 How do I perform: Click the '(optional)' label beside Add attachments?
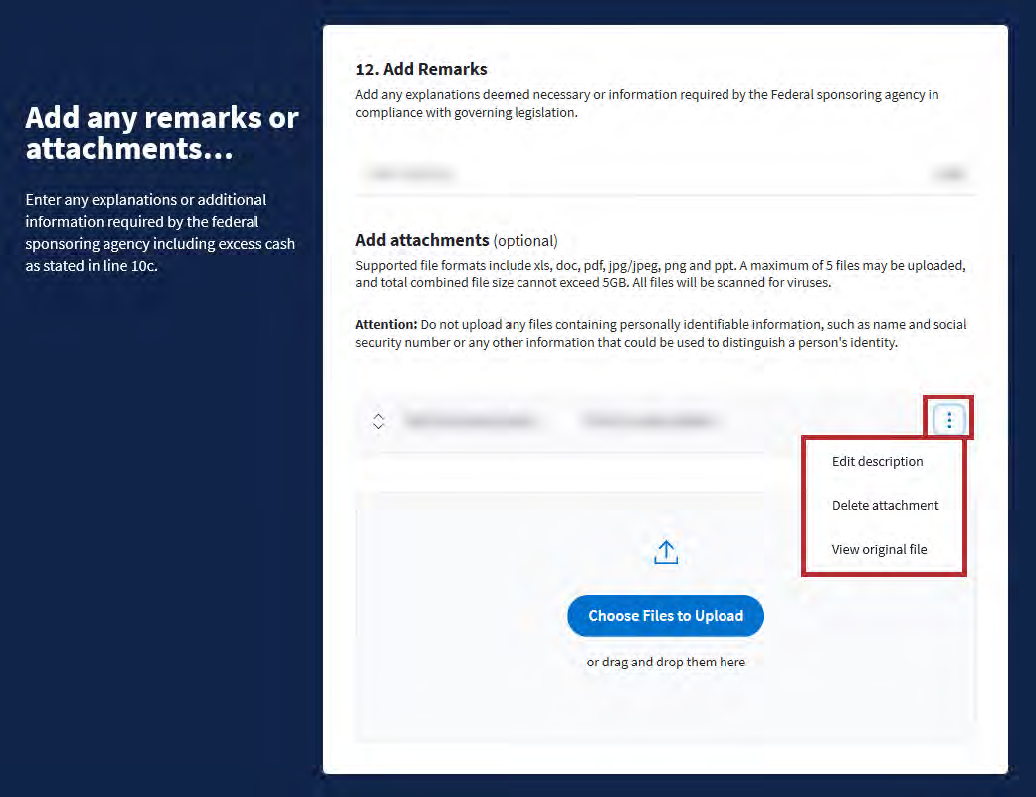tap(525, 241)
